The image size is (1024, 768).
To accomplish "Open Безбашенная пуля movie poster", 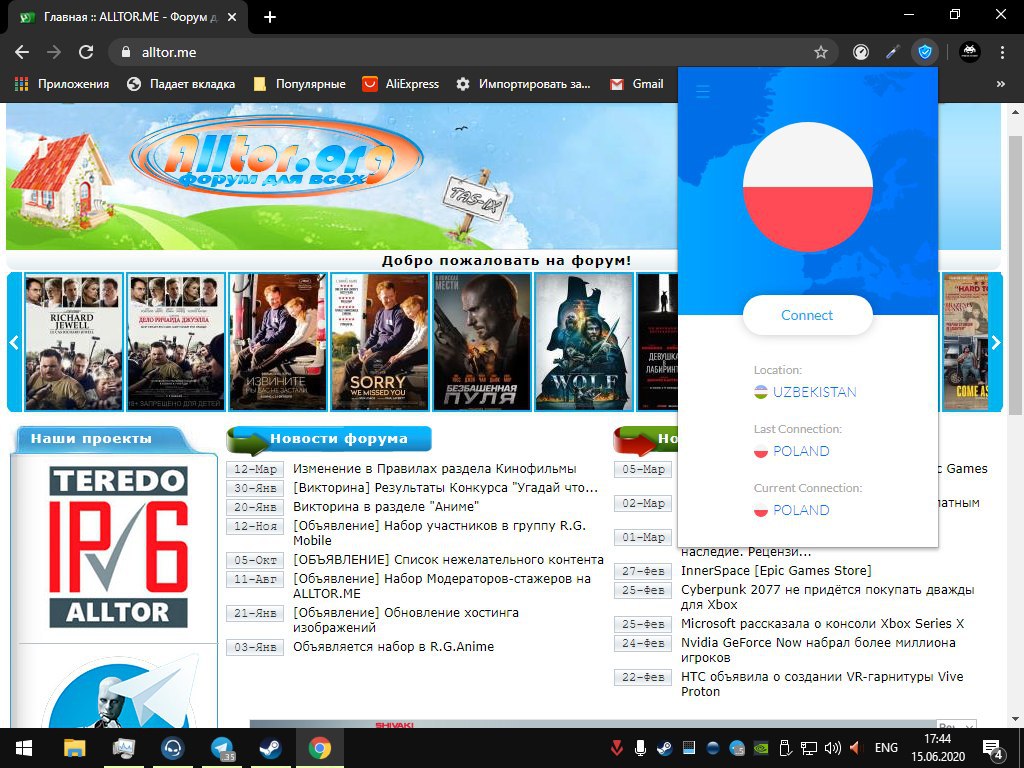I will (481, 342).
